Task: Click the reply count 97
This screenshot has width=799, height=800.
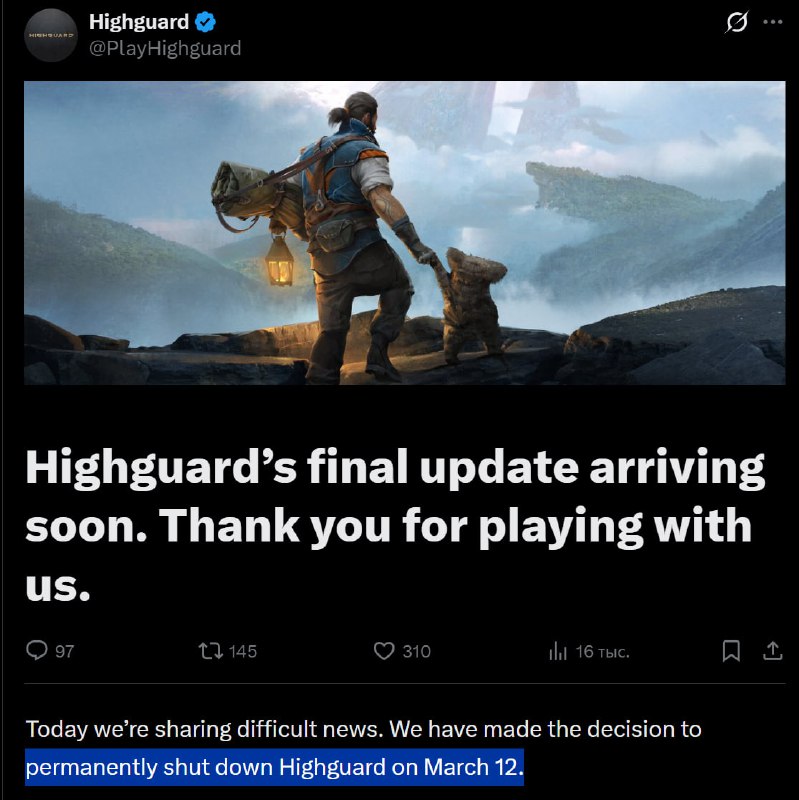Action: tap(64, 652)
